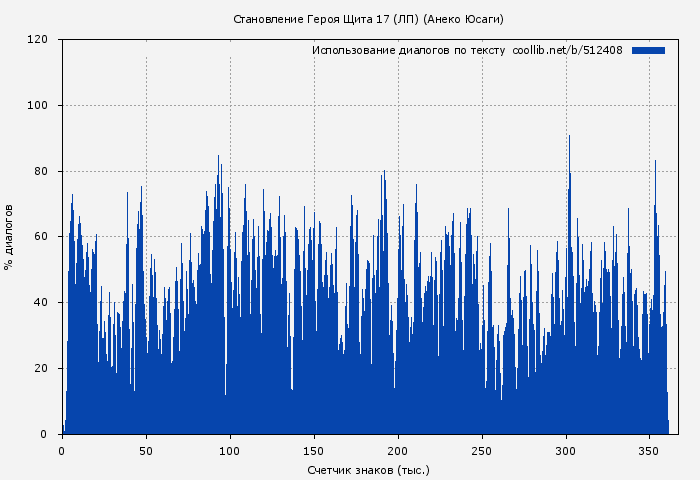Select the 100 tick on the y-axis
This screenshot has height=480, width=700.
(38, 106)
